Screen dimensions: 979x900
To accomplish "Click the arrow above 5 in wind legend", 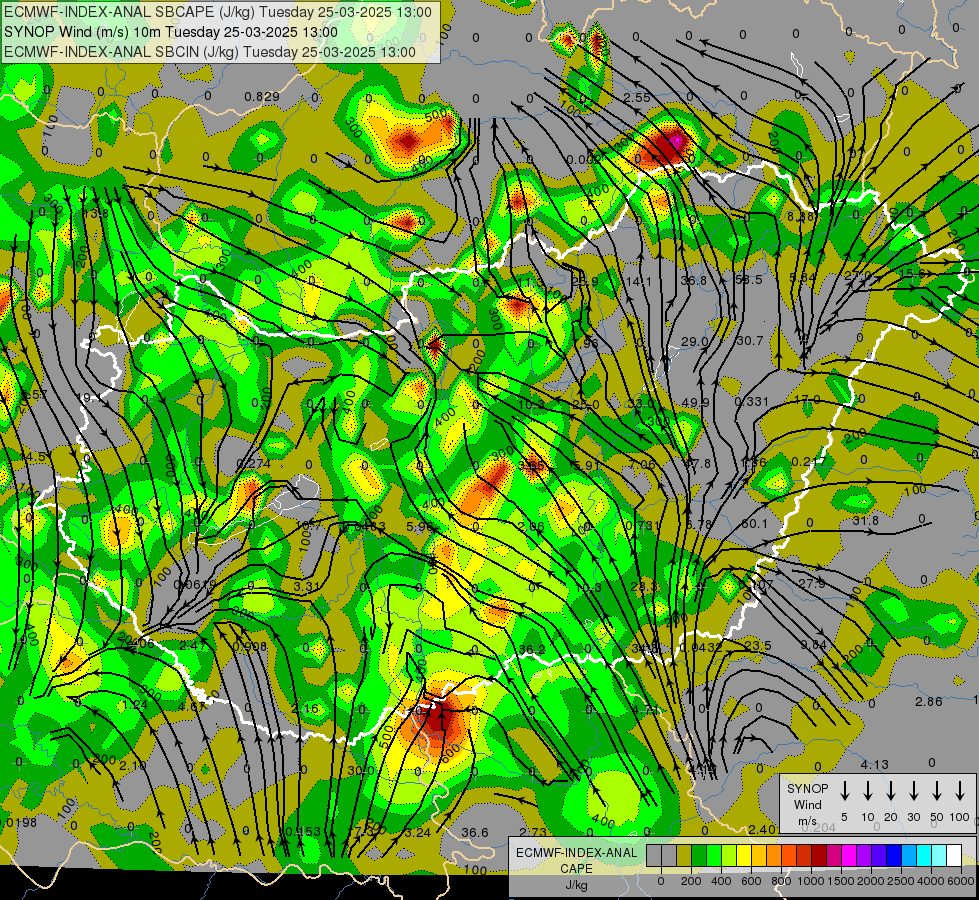I will (x=844, y=791).
